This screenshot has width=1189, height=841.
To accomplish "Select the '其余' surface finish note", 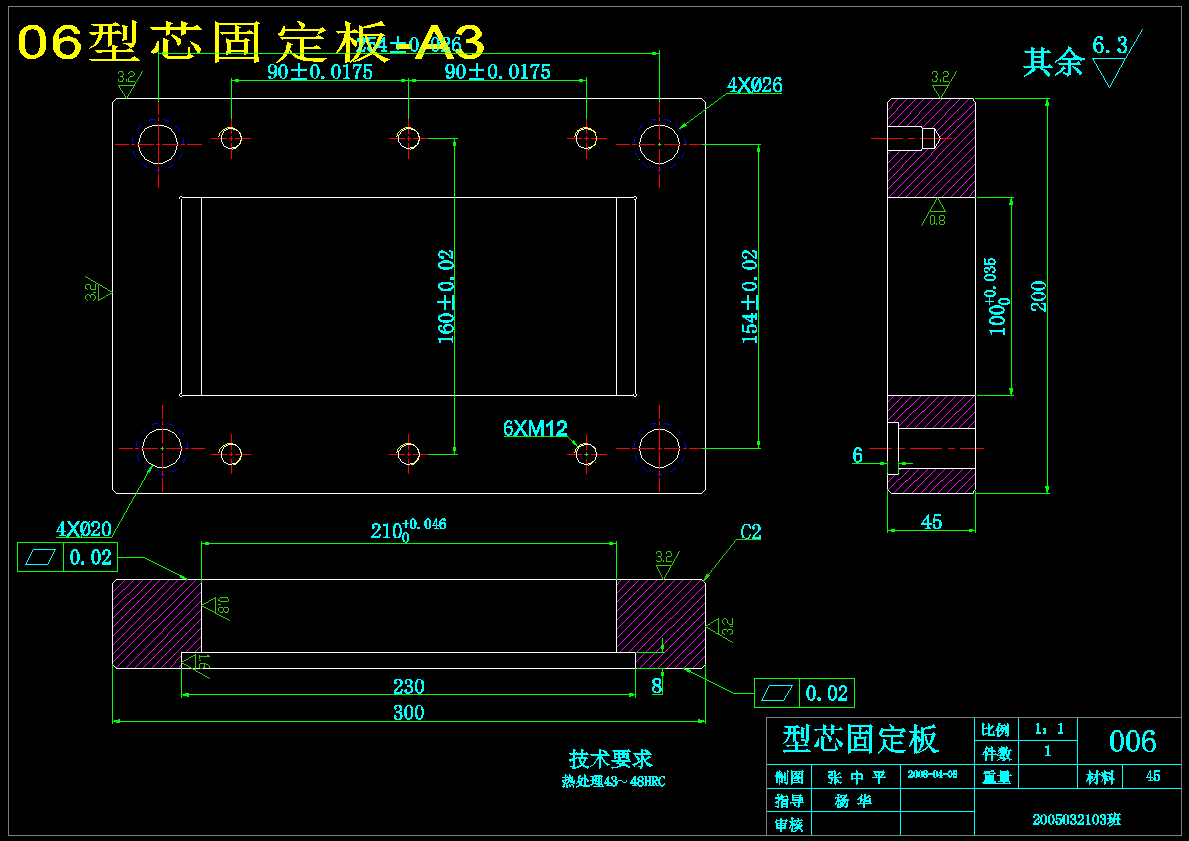I will click(1053, 61).
